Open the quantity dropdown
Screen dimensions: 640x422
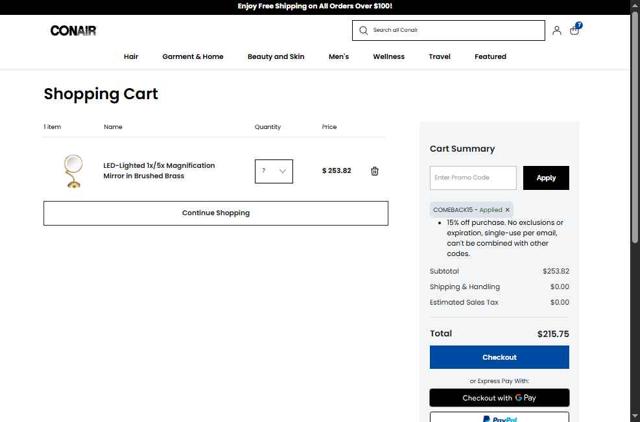click(x=274, y=171)
